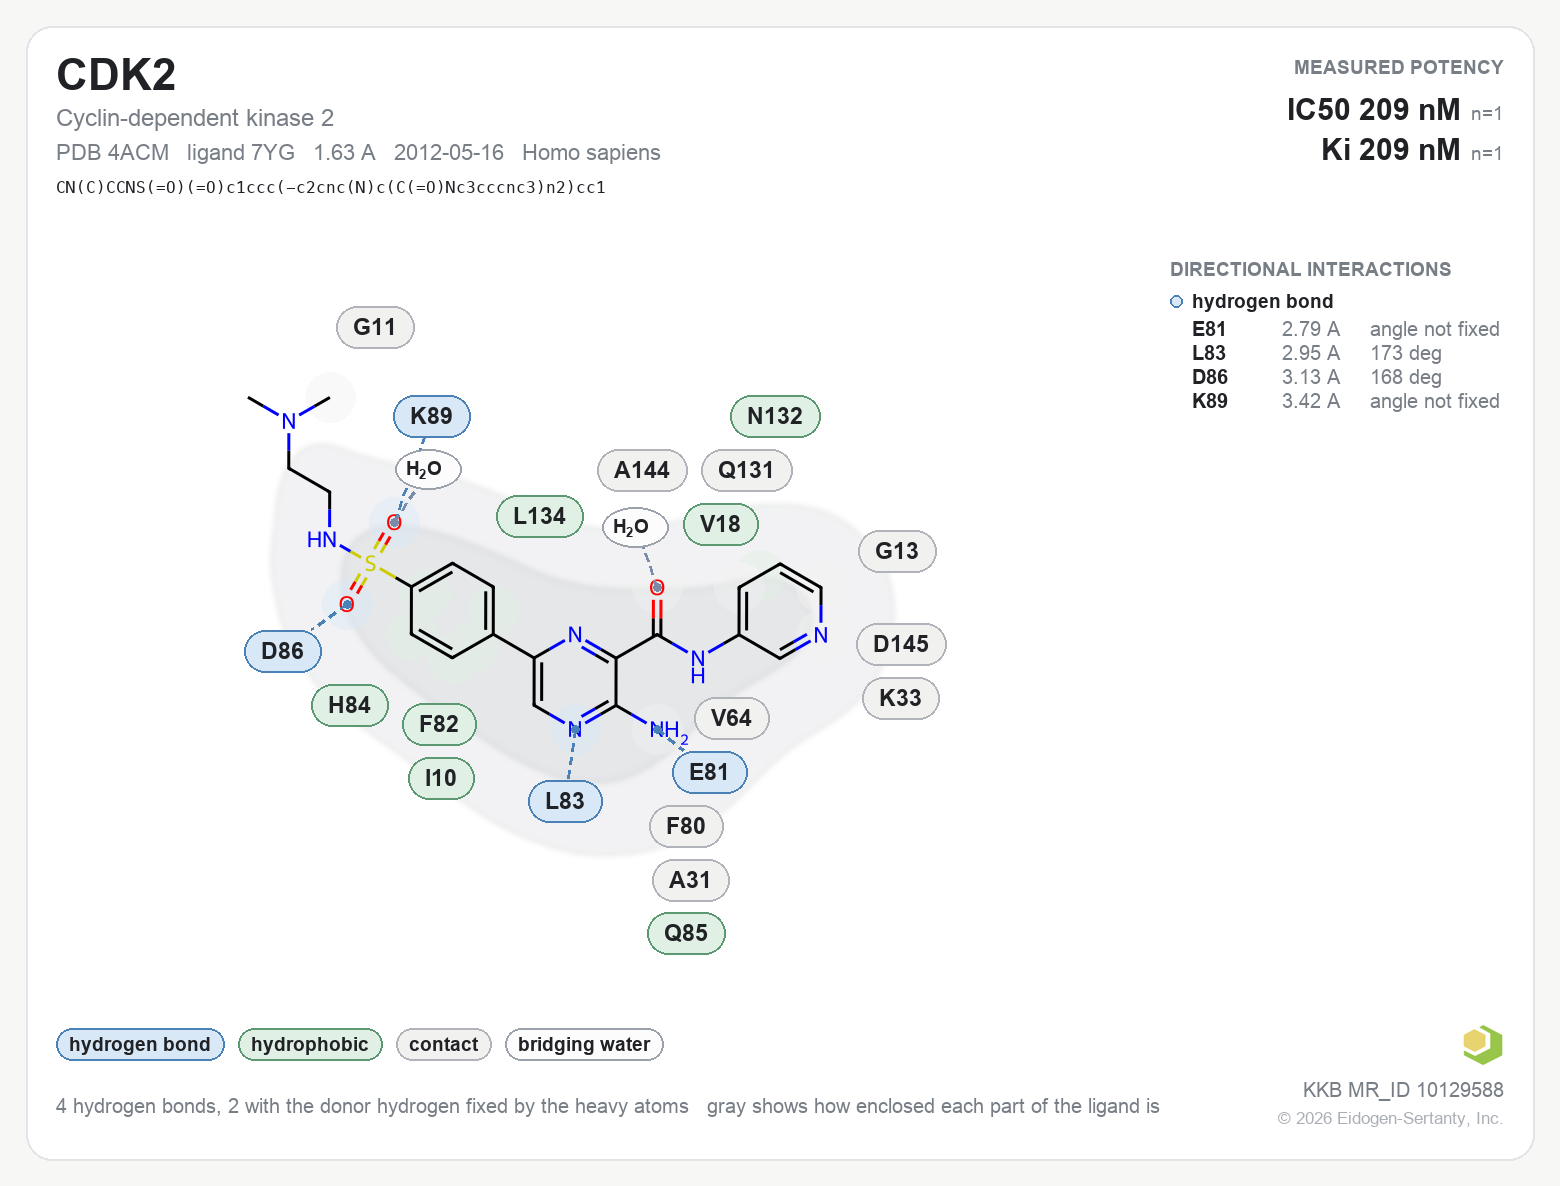
Task: Click the D145 residue label
Action: click(x=901, y=644)
